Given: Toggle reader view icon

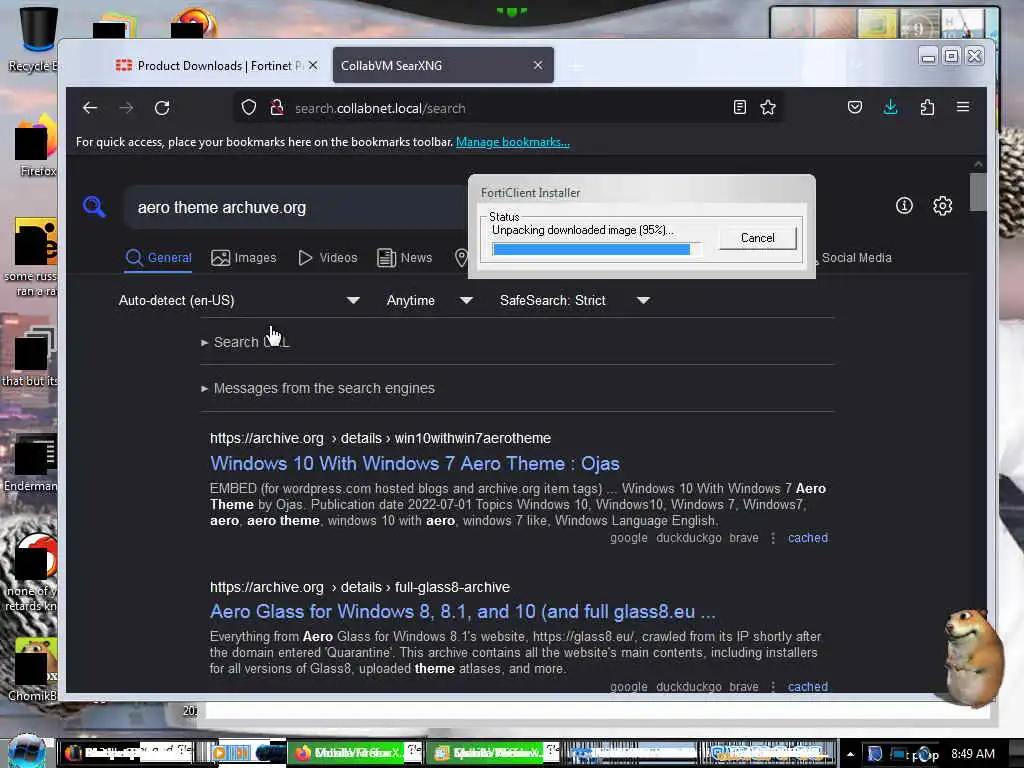Looking at the screenshot, I should tap(739, 108).
